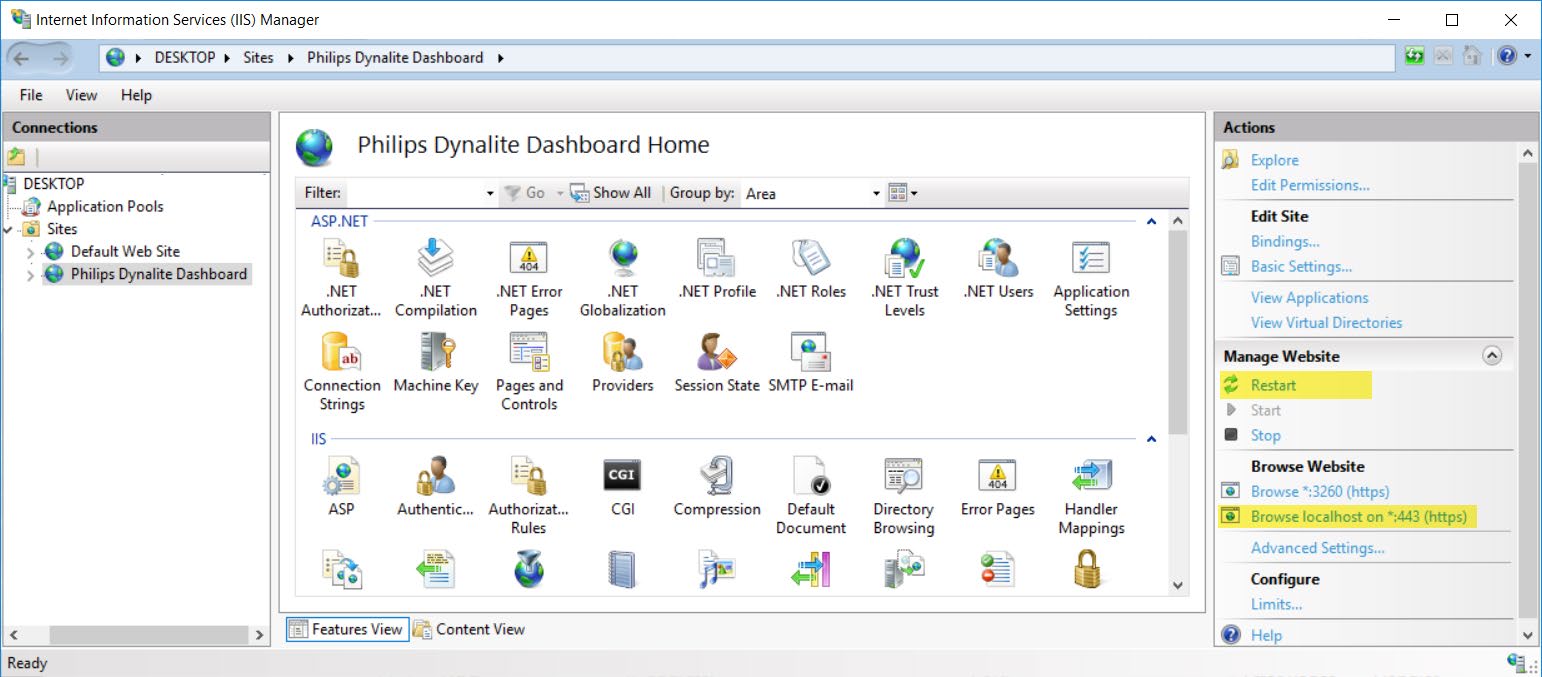Open the CGI feature icon
Screen dimensions: 1542x677
[x=622, y=476]
